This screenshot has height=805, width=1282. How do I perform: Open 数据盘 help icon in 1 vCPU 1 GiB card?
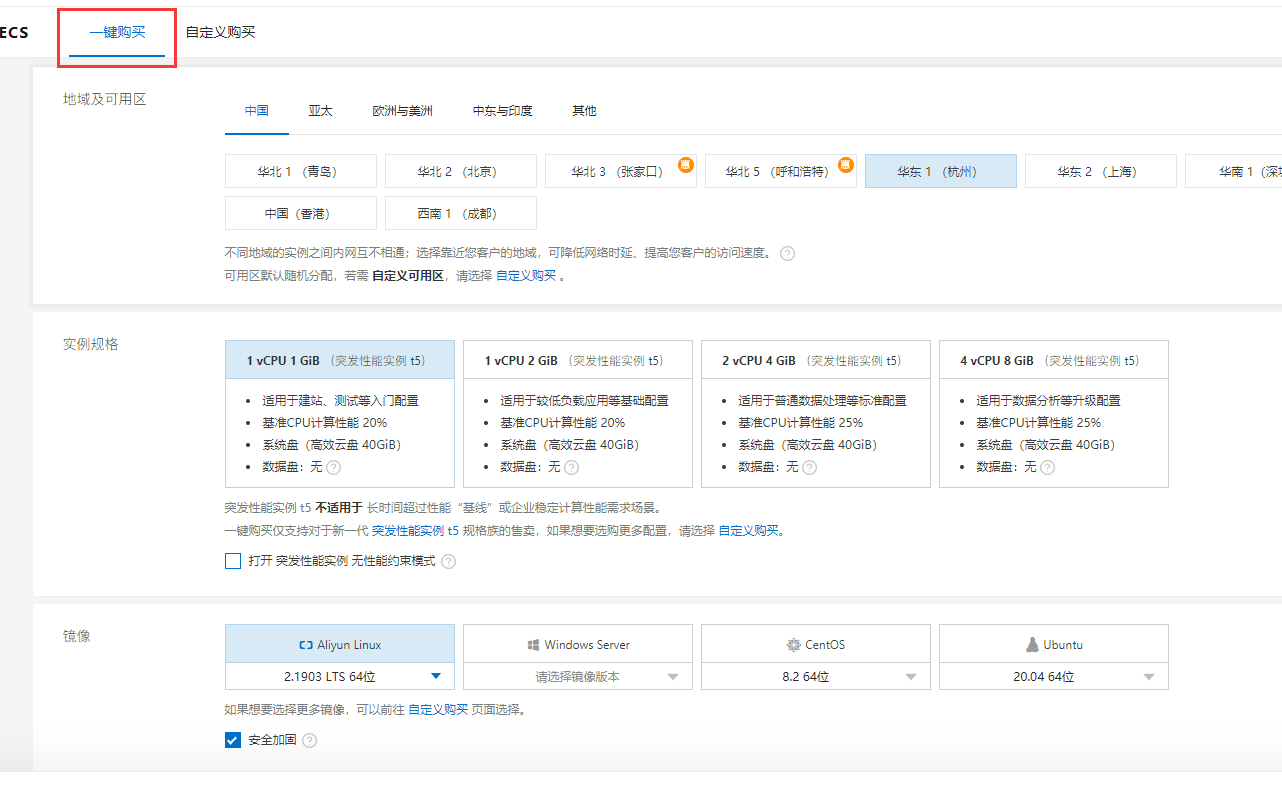(x=333, y=467)
